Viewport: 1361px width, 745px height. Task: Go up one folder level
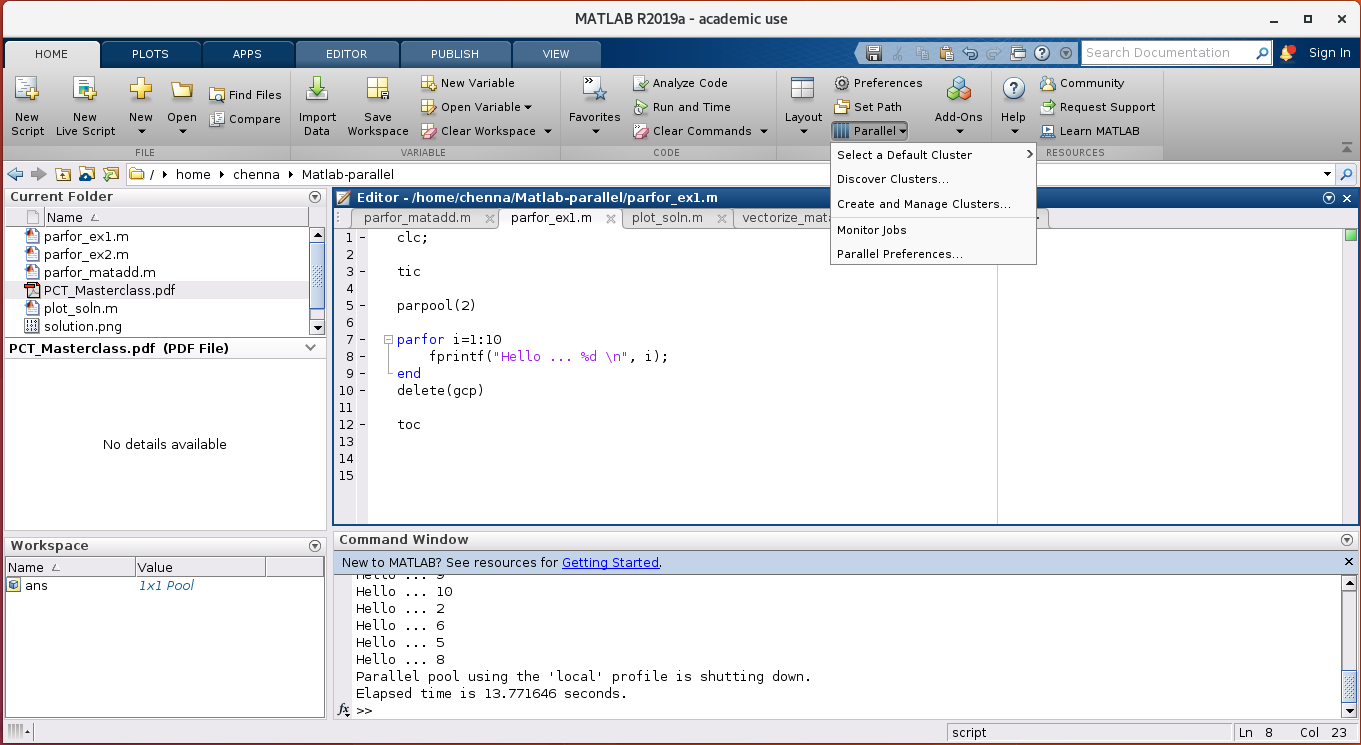[63, 174]
